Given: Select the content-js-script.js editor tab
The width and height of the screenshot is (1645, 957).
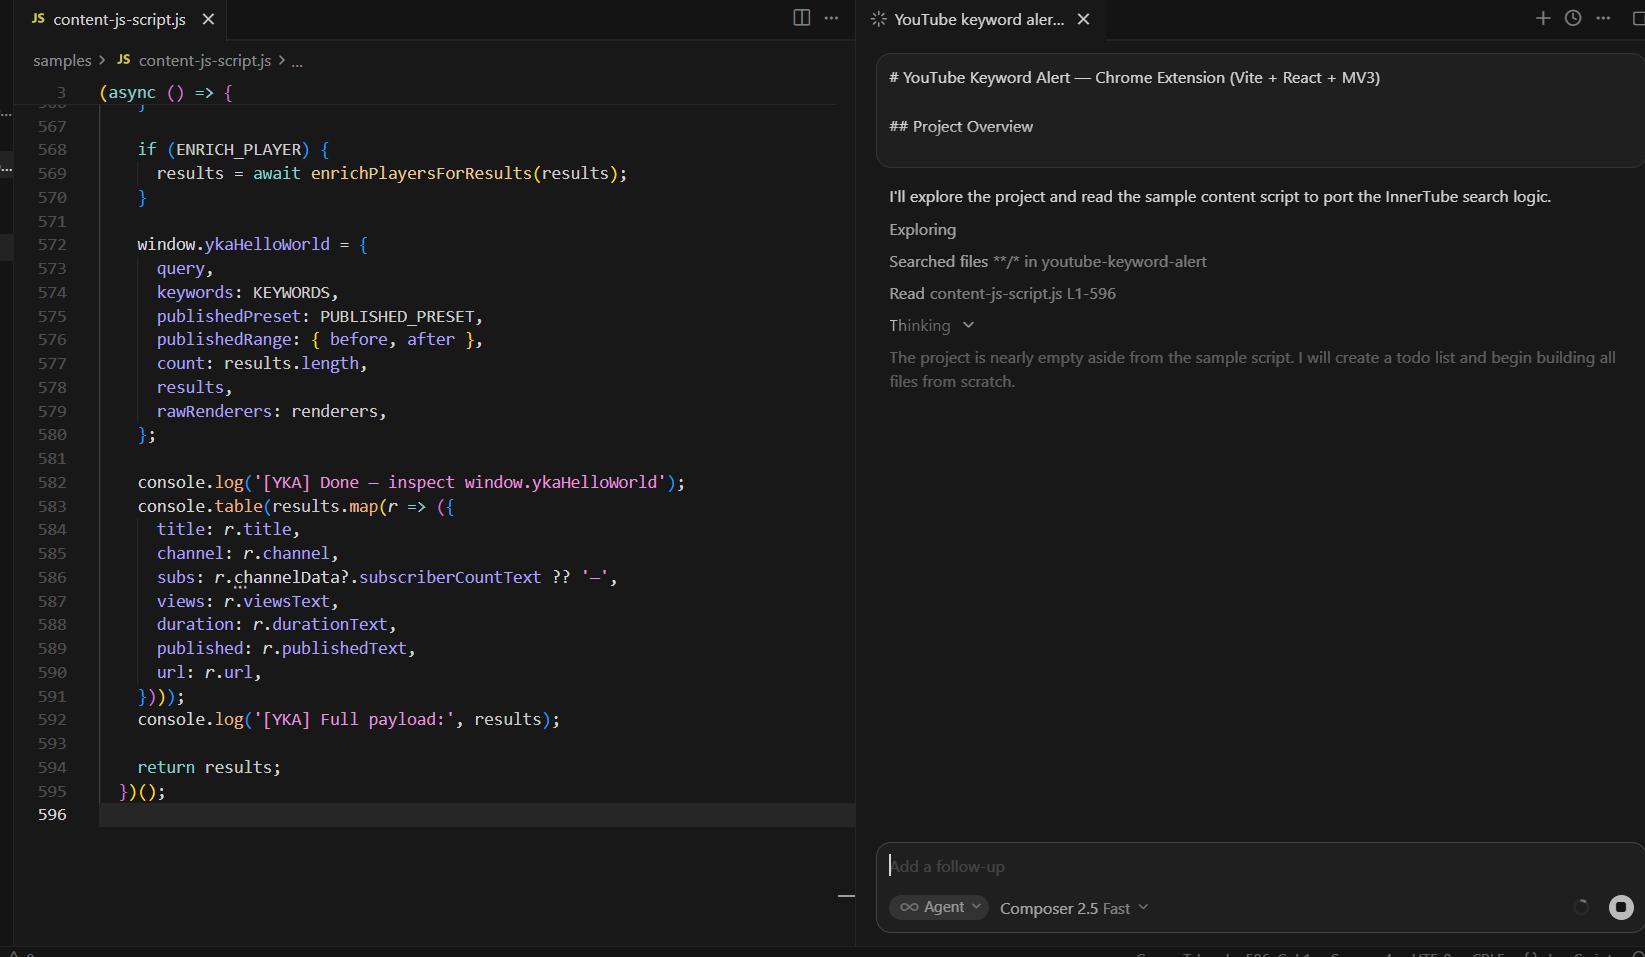Looking at the screenshot, I should point(121,19).
